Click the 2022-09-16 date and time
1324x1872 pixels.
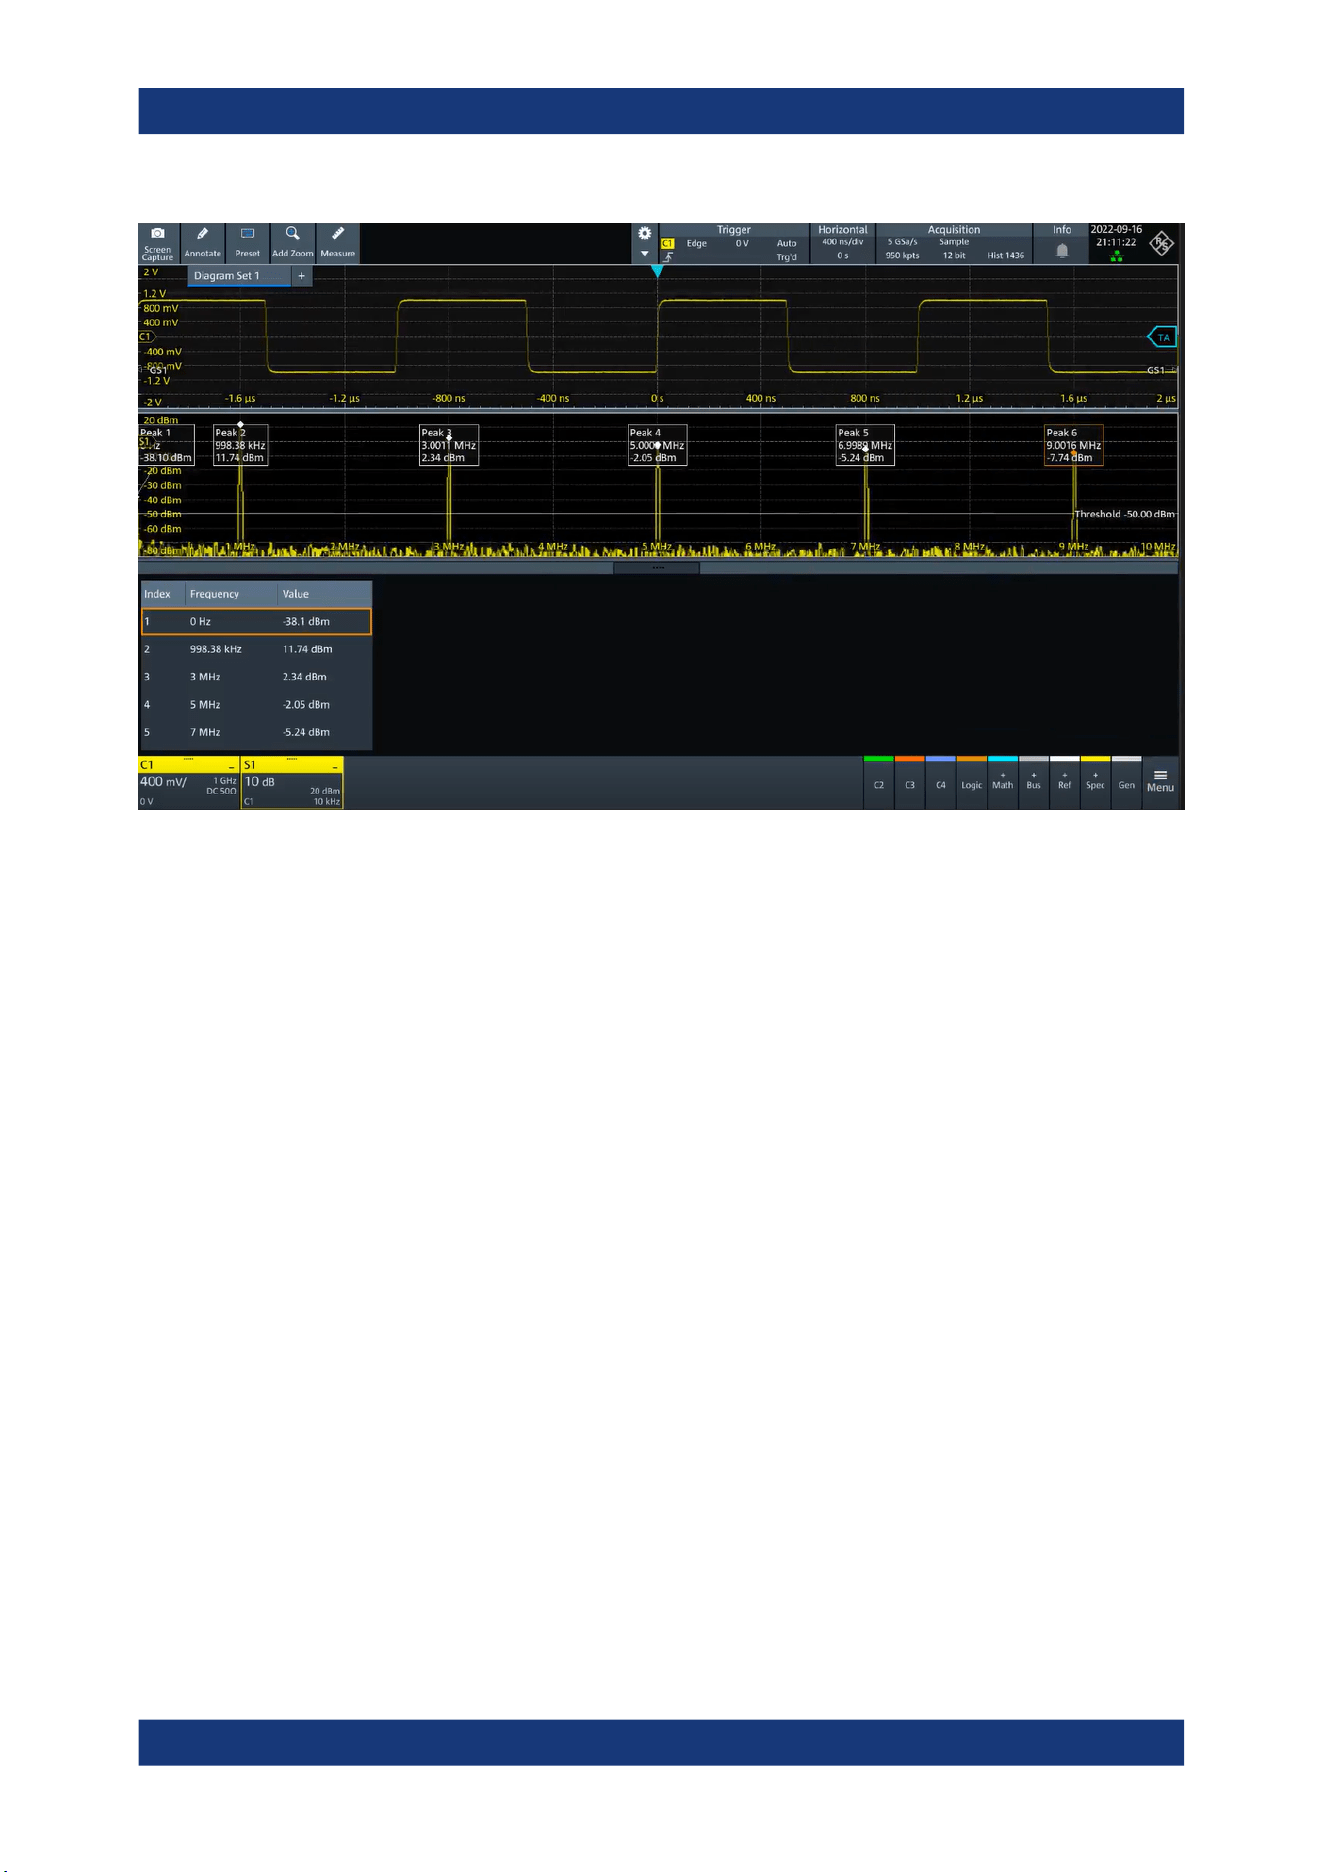[1116, 235]
